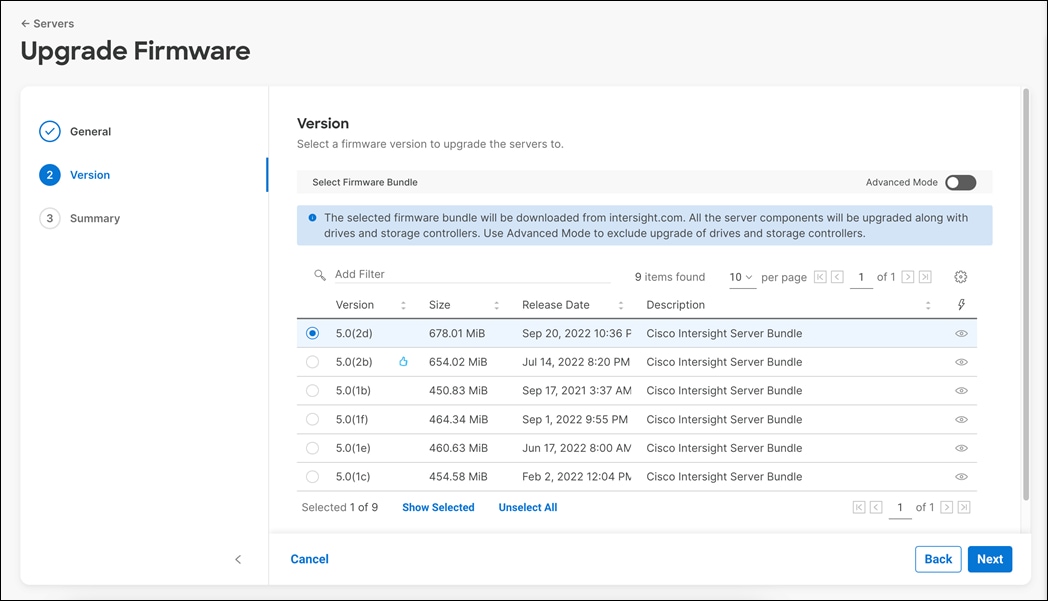Proceed by clicking Next
The image size is (1048, 601).
coord(989,559)
